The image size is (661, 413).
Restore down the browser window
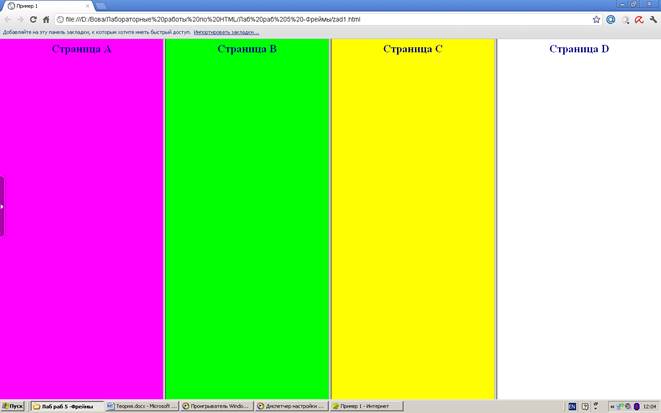pyautogui.click(x=634, y=4)
